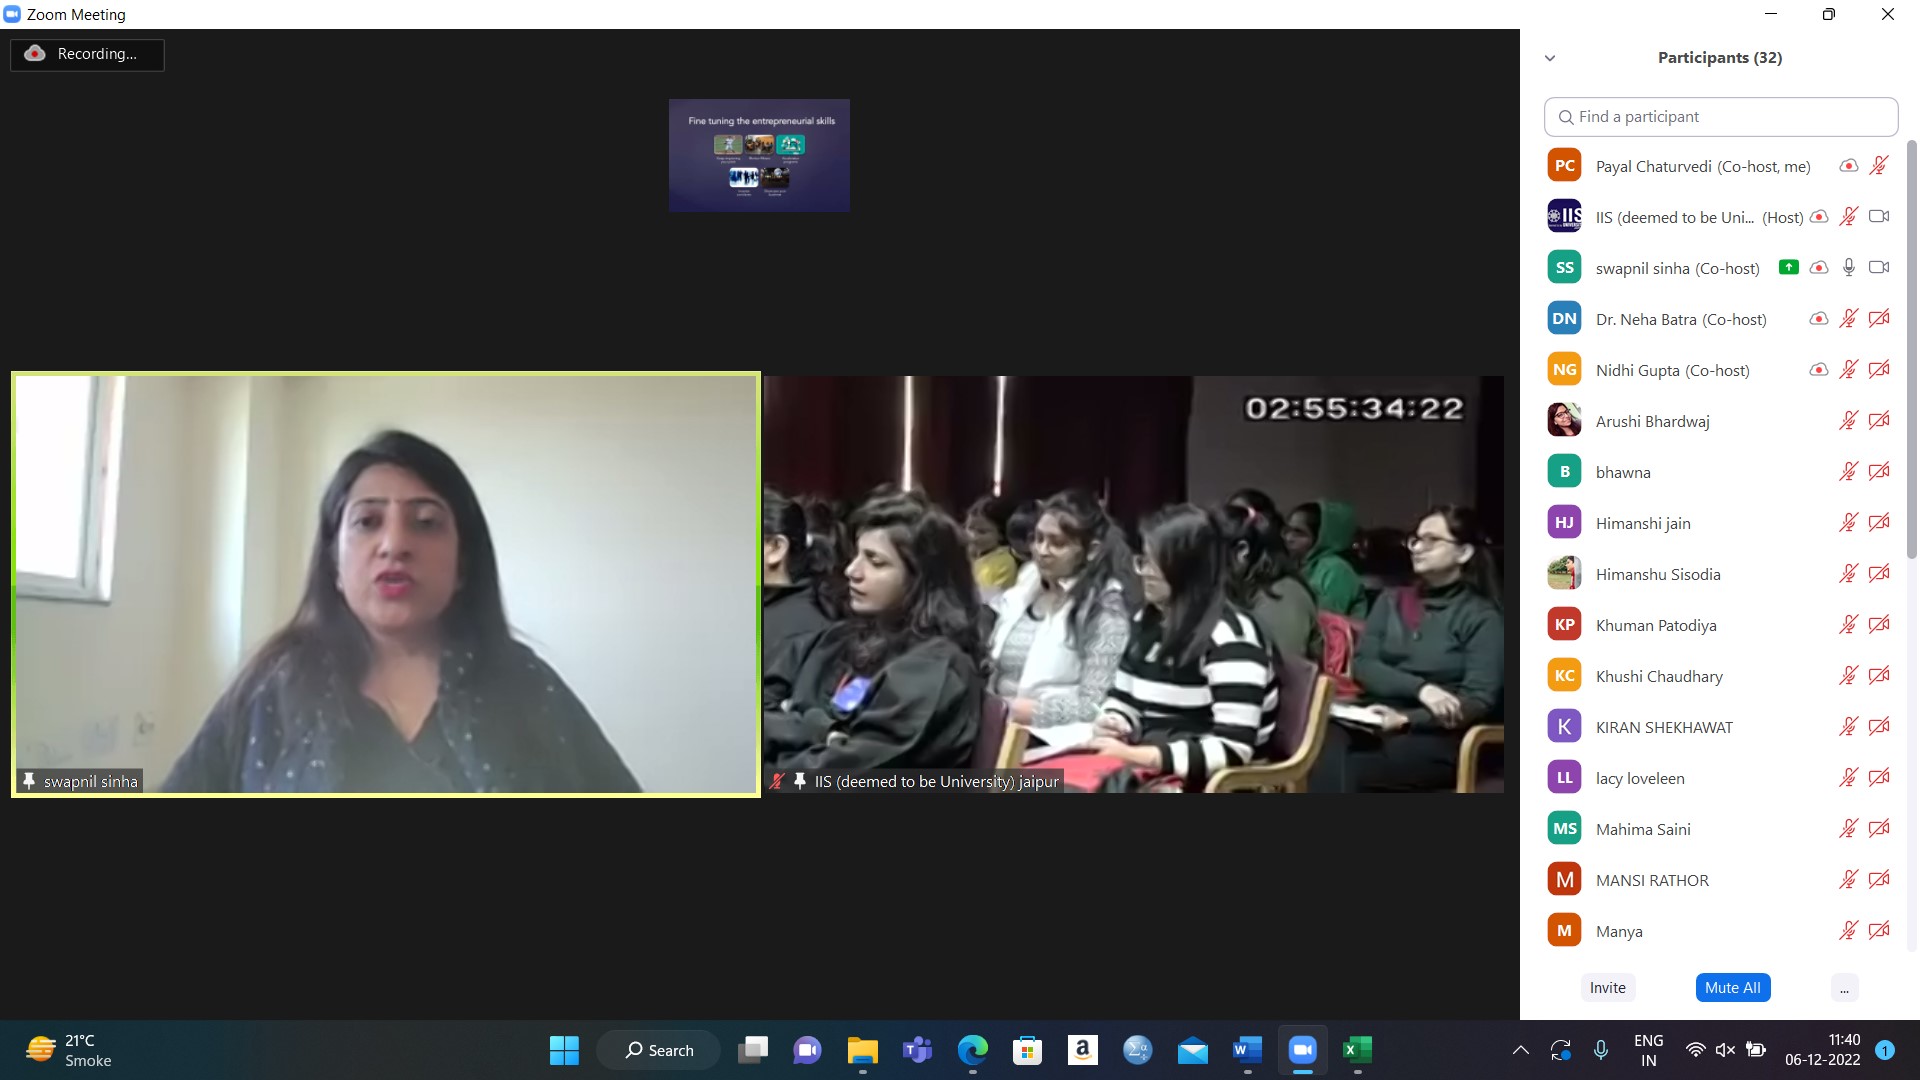Open Excel from the taskbar
The width and height of the screenshot is (1920, 1080).
[x=1357, y=1050]
